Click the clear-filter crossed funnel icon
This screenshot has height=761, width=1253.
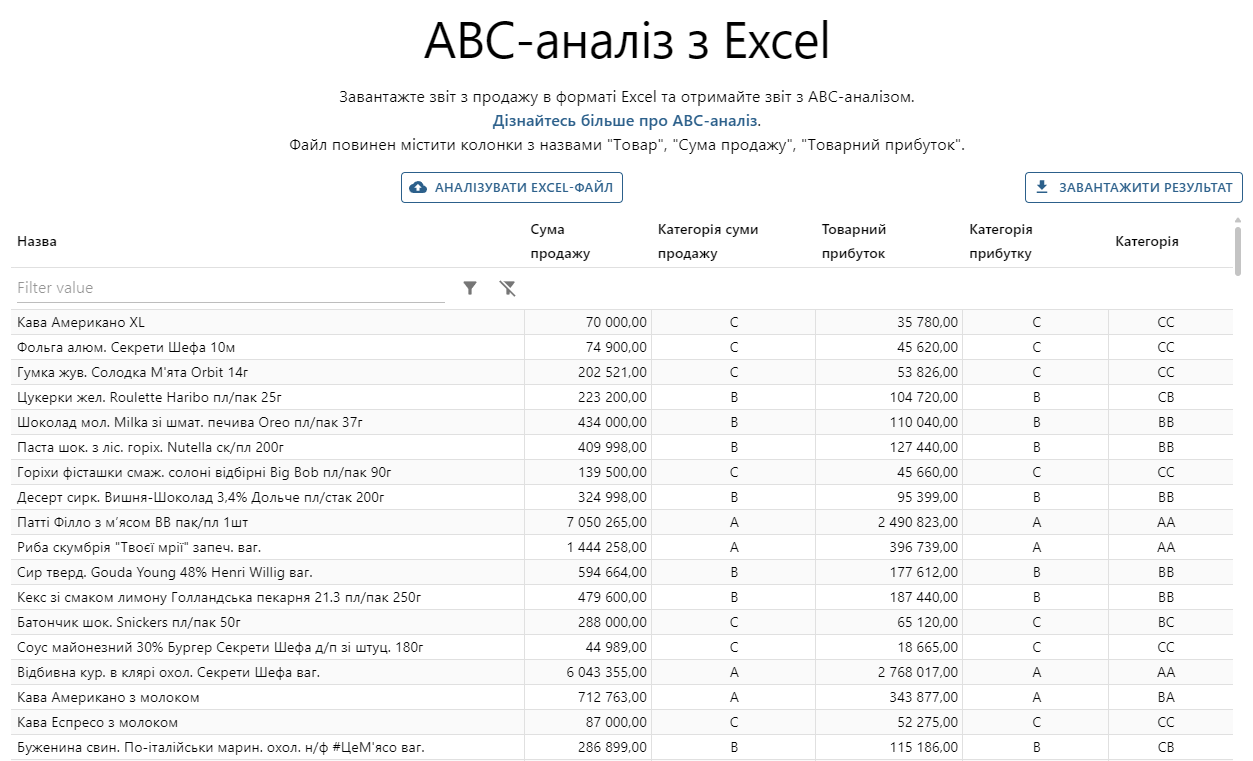(x=509, y=288)
